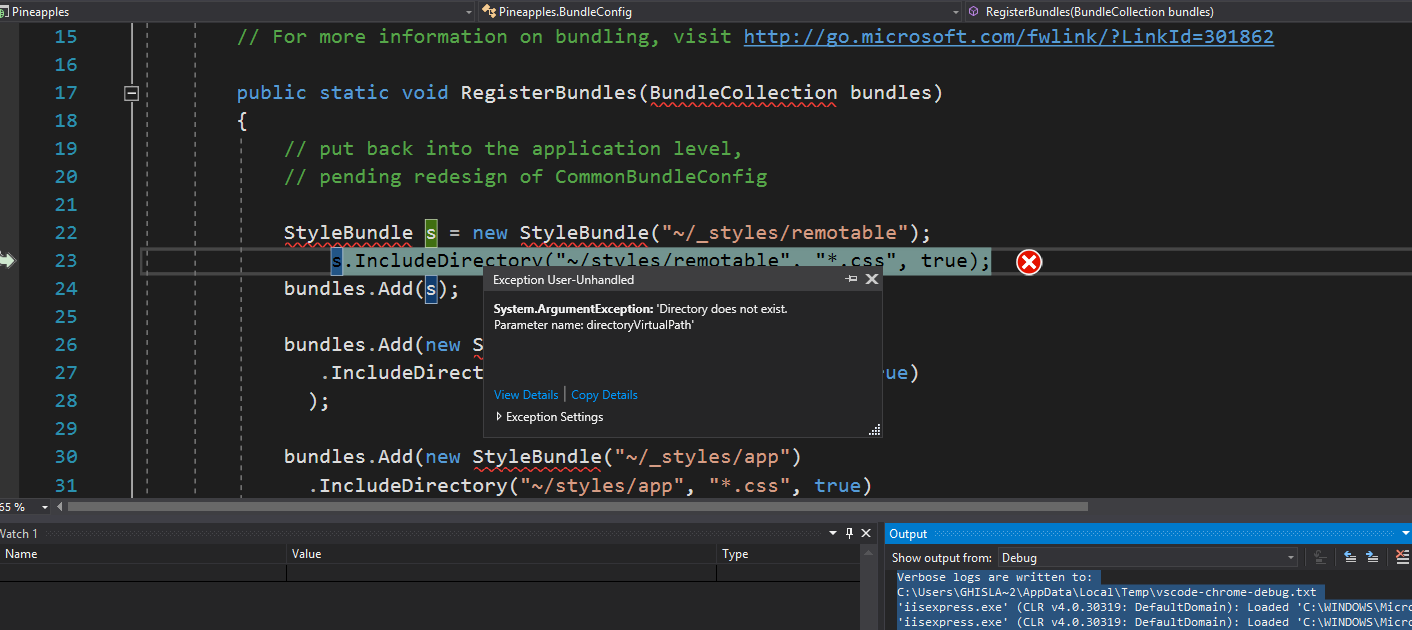Open the editor zoom percentage dropdown
Screen dimensions: 1412x630
click(43, 507)
